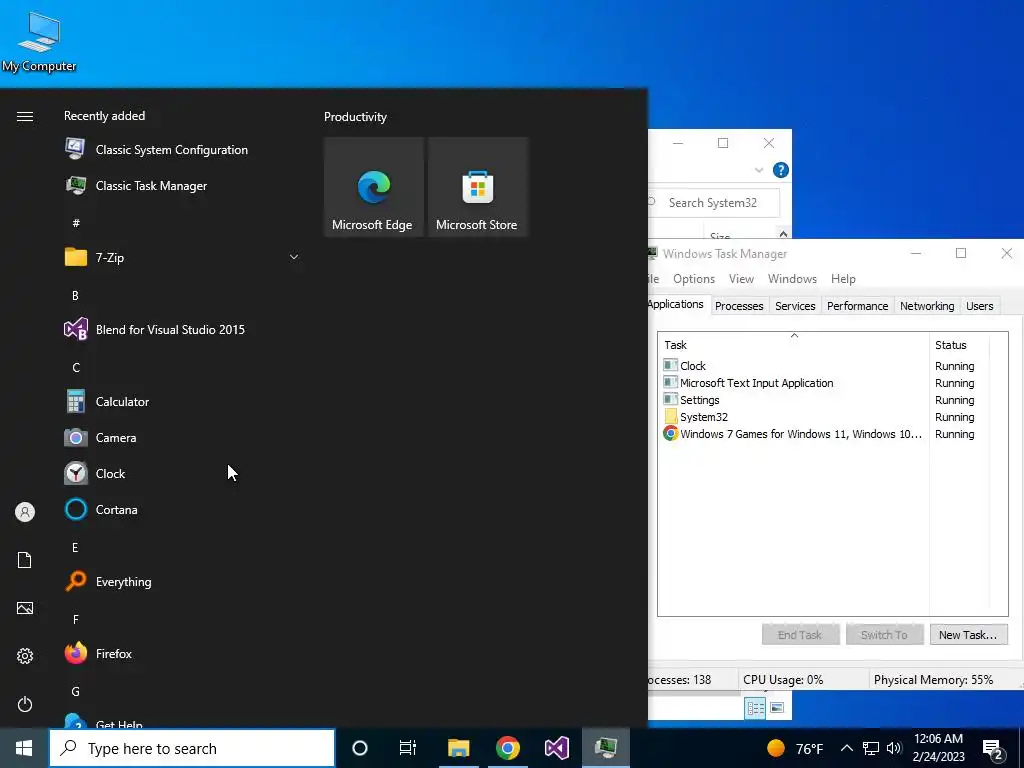Click the Cortana circle on the taskbar
This screenshot has height=768, width=1024.
pyautogui.click(x=360, y=748)
